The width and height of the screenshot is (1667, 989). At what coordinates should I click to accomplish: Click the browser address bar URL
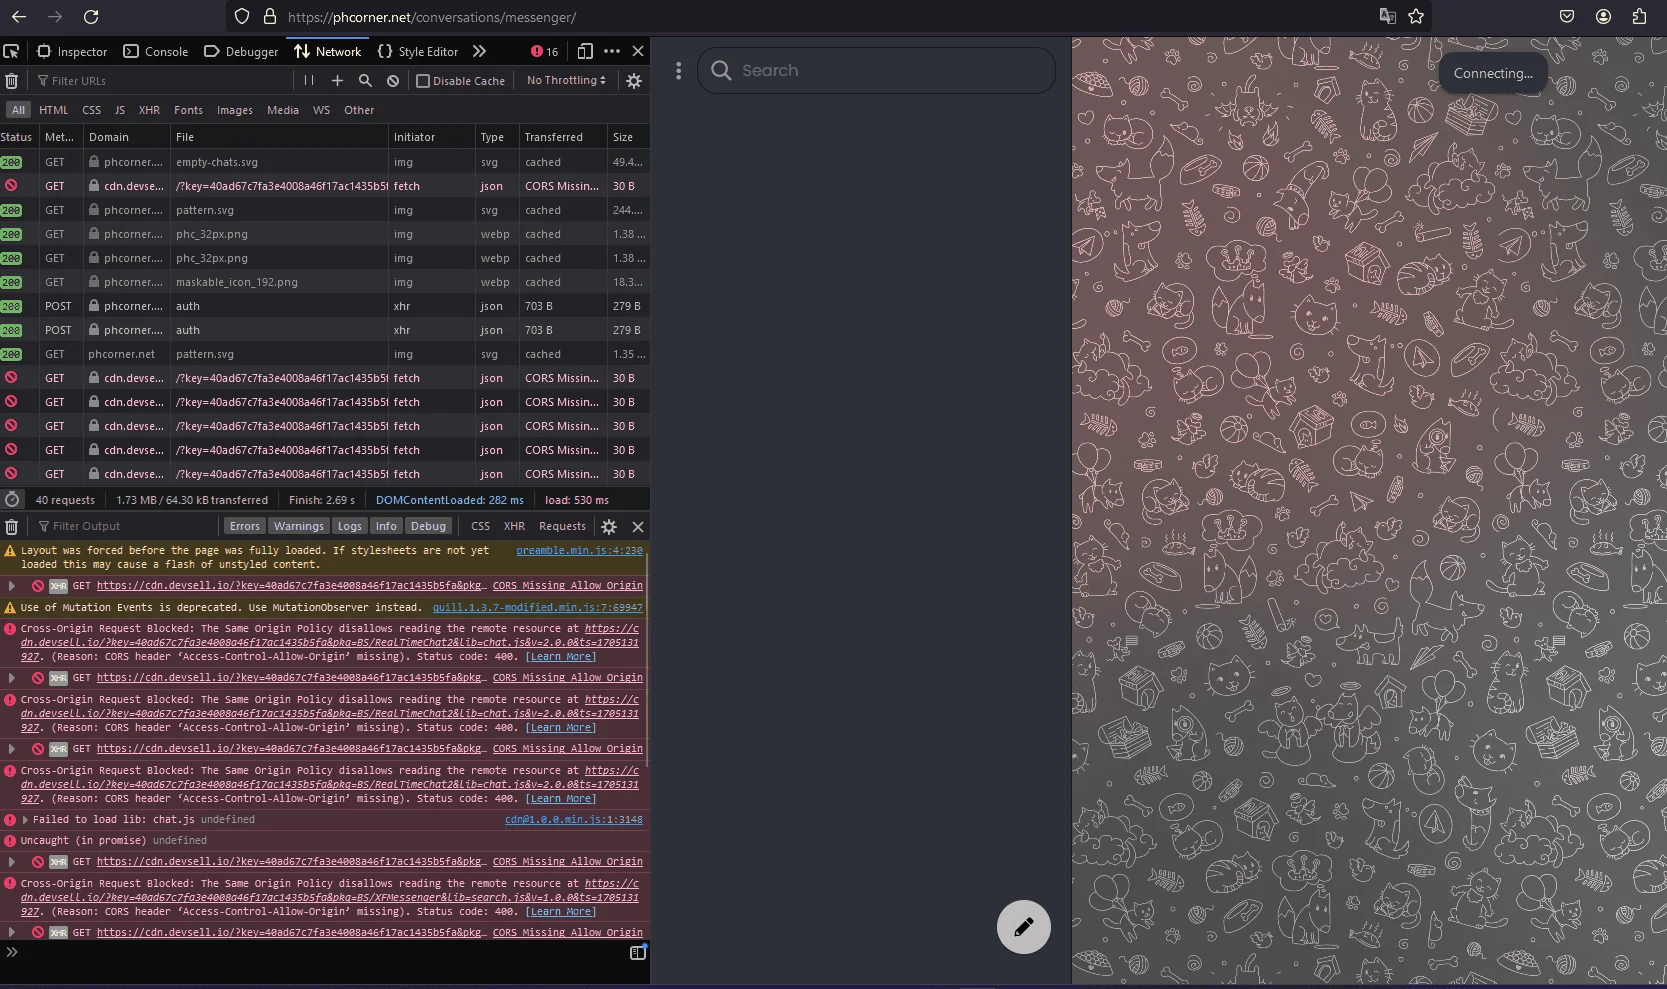point(431,17)
